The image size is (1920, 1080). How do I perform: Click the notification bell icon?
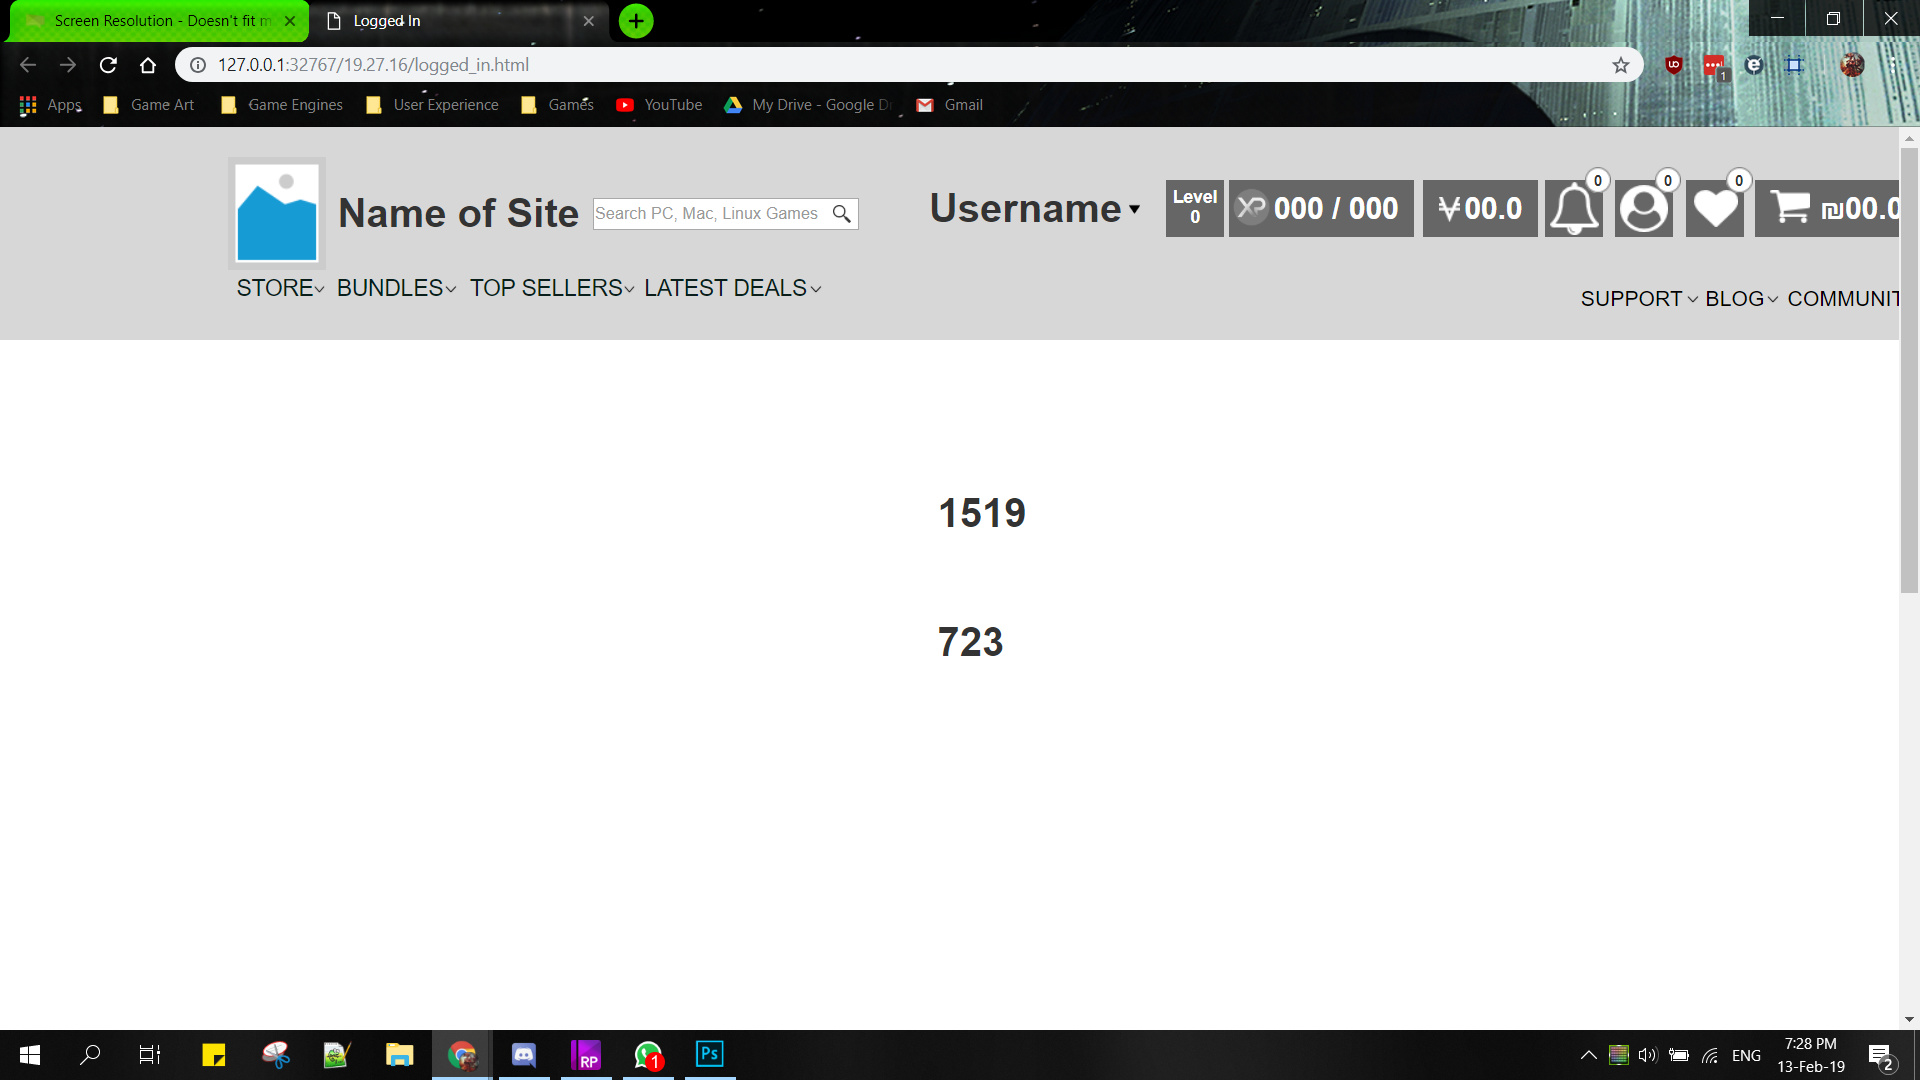click(1573, 209)
